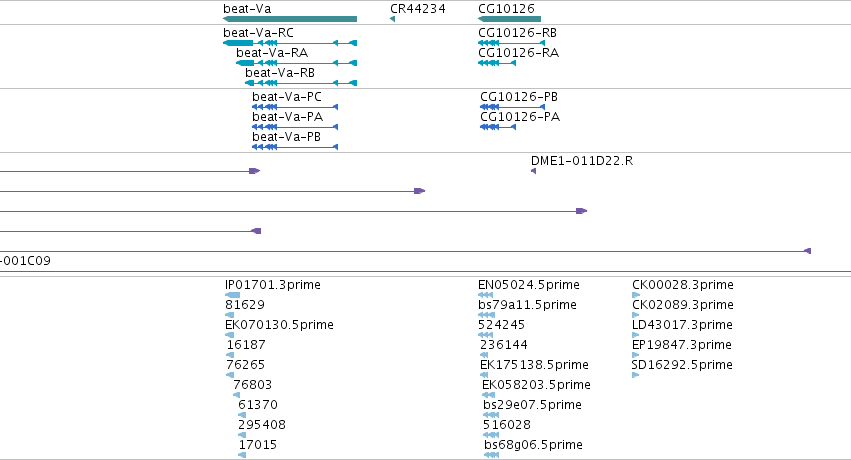Screen dimensions: 851x460
Task: Select the EK070130.5prime EST label
Action: (279, 325)
